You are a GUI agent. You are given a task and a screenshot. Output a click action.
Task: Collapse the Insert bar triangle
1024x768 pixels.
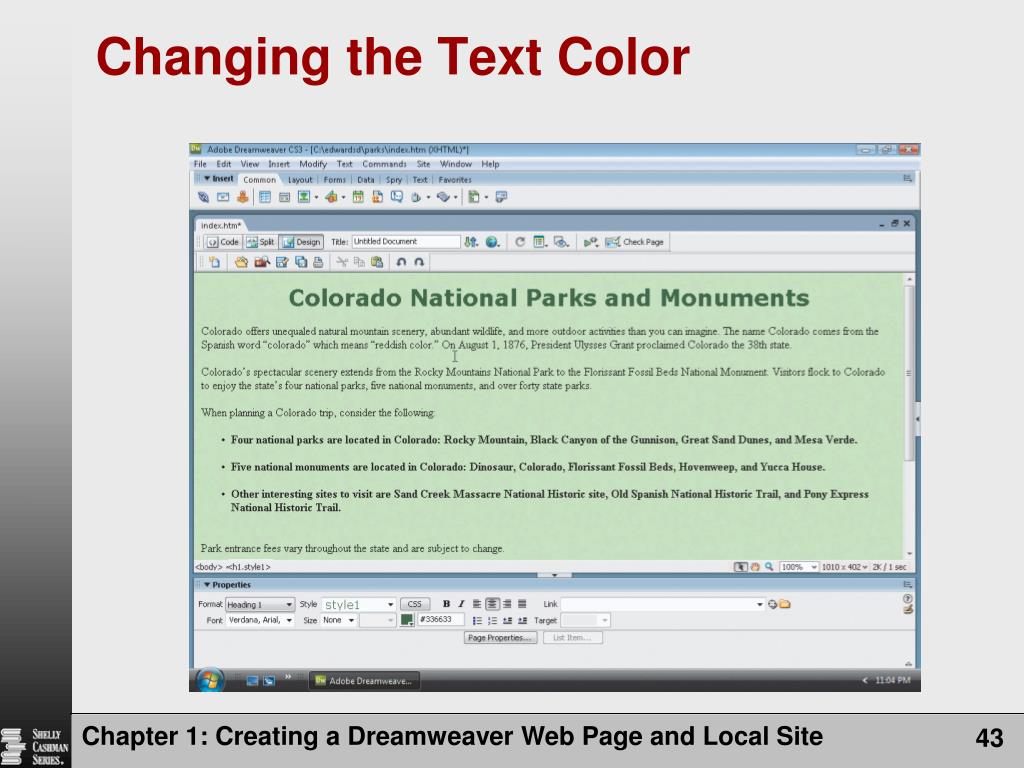coord(206,178)
